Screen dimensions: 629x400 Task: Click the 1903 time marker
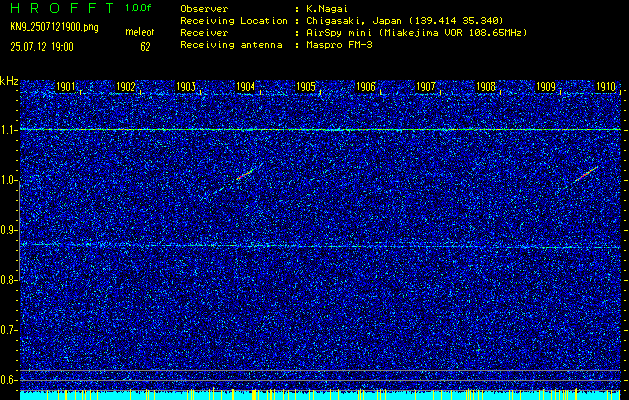[186, 87]
